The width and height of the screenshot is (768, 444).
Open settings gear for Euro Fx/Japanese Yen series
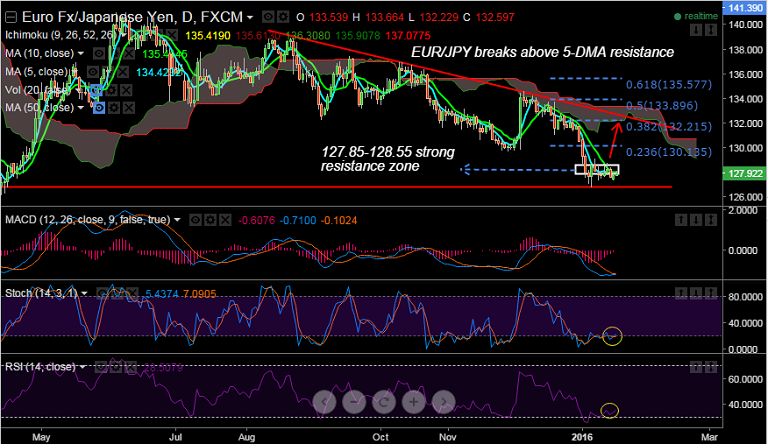click(283, 17)
